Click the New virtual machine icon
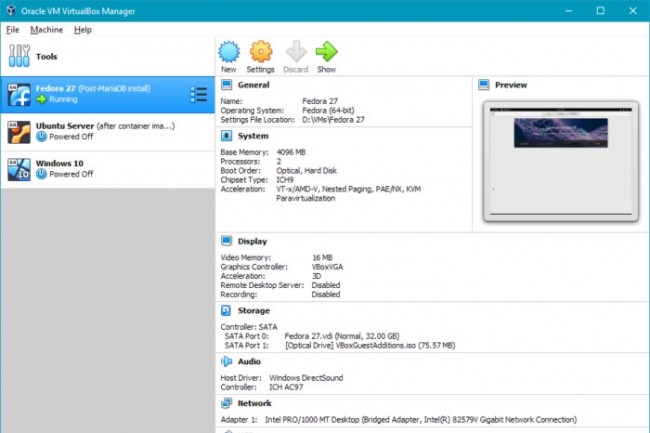This screenshot has width=650, height=433. coord(229,52)
